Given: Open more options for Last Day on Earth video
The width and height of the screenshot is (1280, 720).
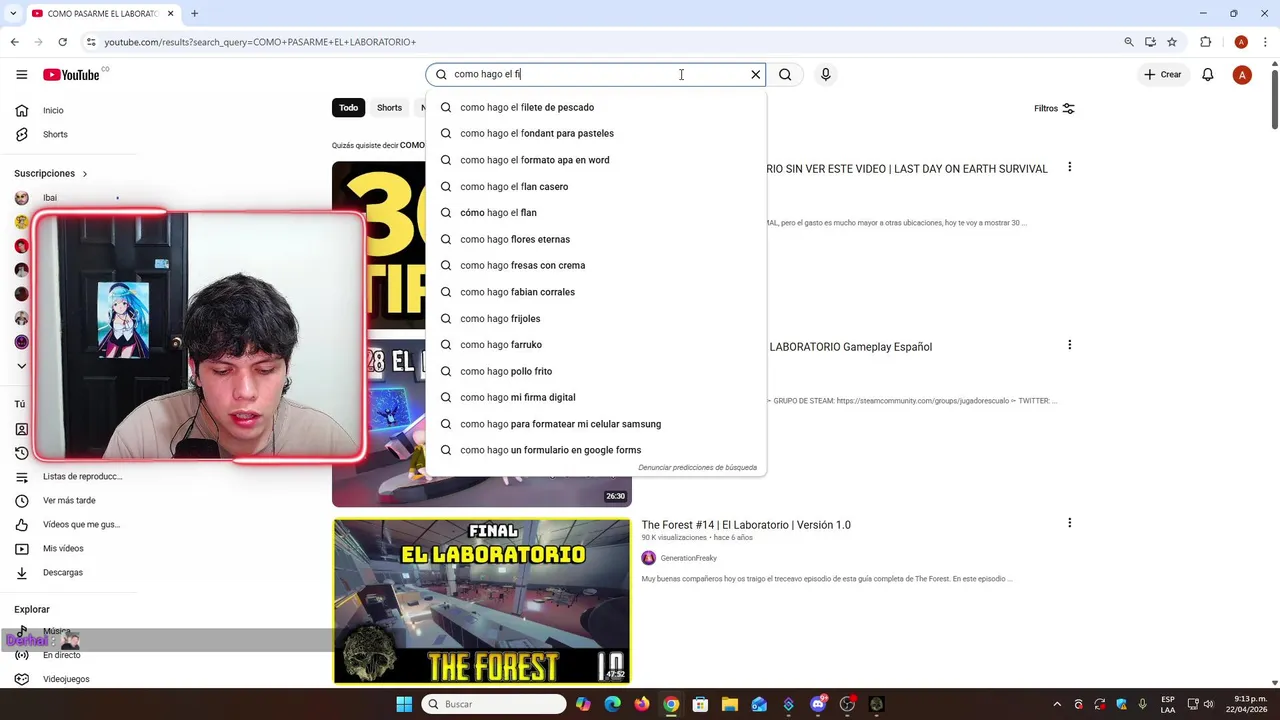Looking at the screenshot, I should [x=1069, y=167].
